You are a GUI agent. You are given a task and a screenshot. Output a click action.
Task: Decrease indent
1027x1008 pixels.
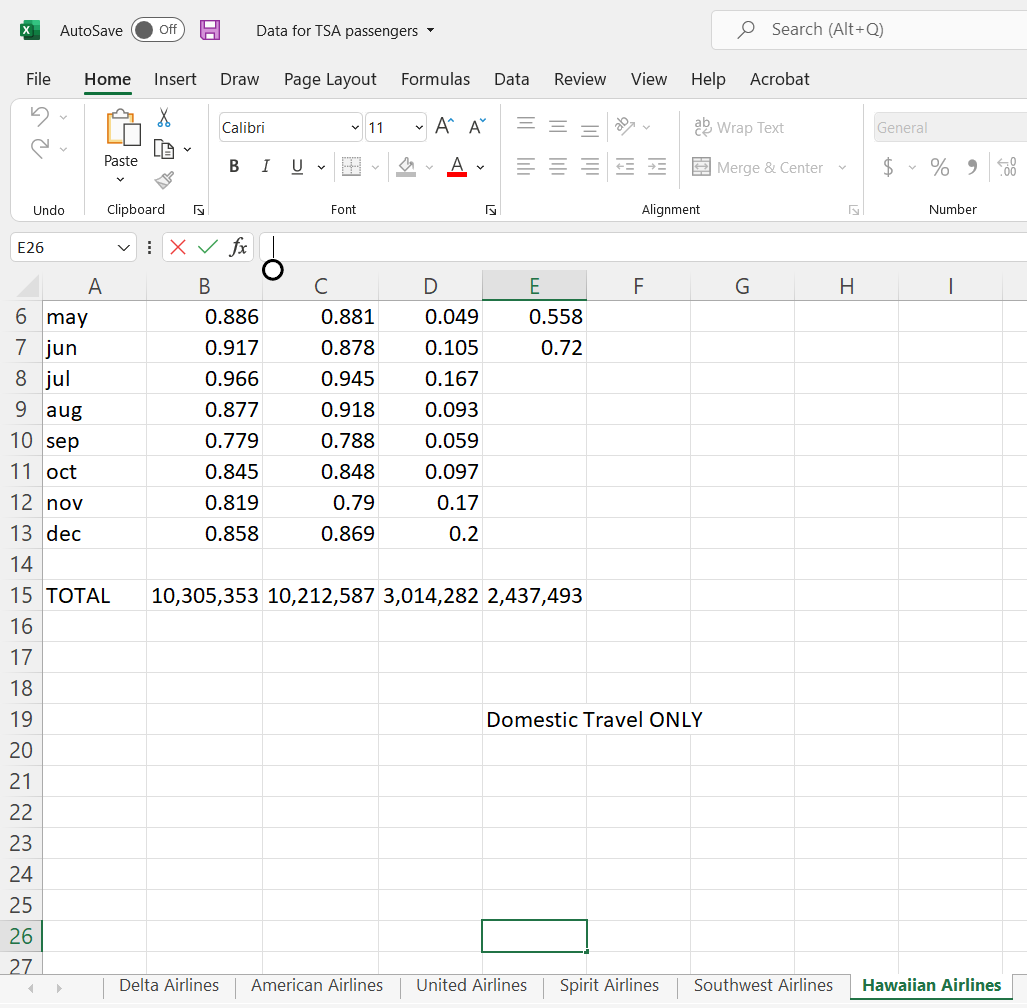click(625, 167)
